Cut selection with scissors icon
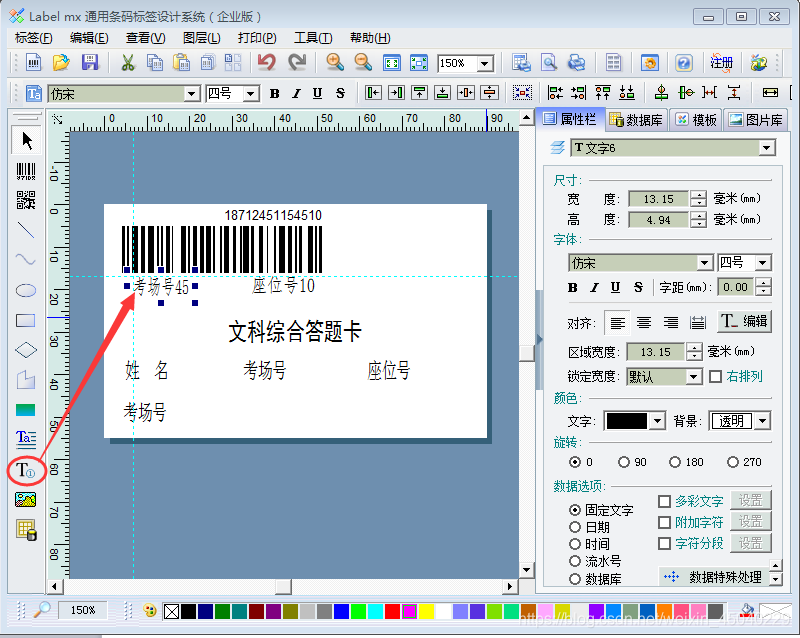 (x=128, y=63)
